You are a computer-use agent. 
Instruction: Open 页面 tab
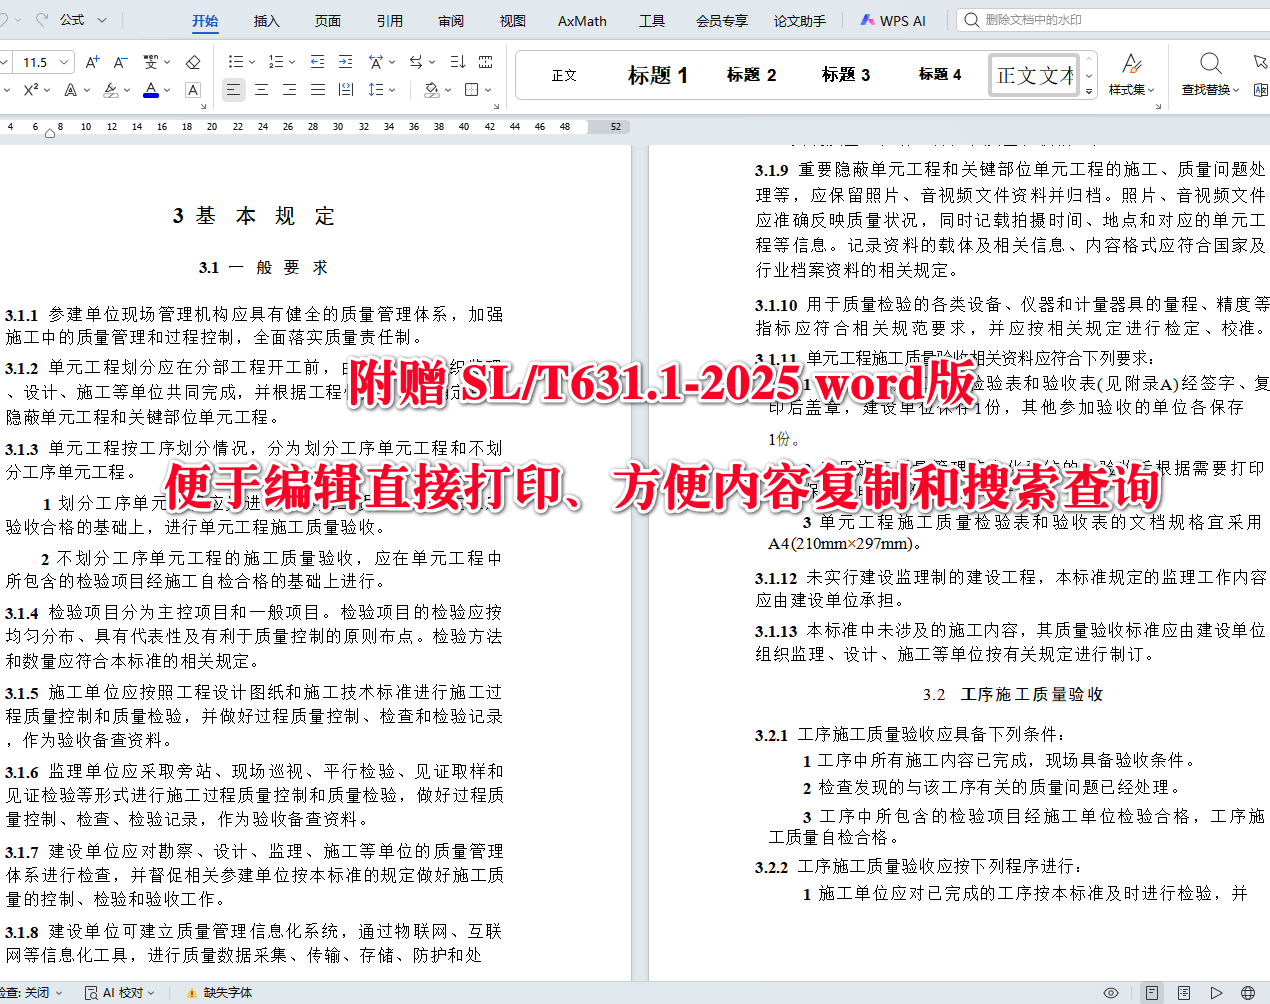click(x=328, y=21)
